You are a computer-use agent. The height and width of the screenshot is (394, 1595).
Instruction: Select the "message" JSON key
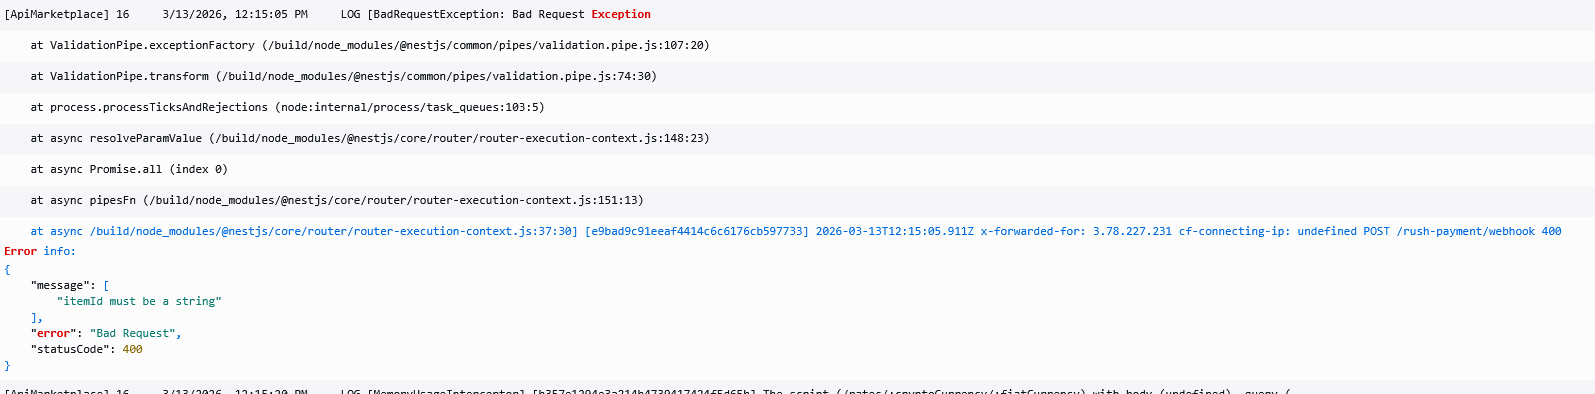(63, 286)
